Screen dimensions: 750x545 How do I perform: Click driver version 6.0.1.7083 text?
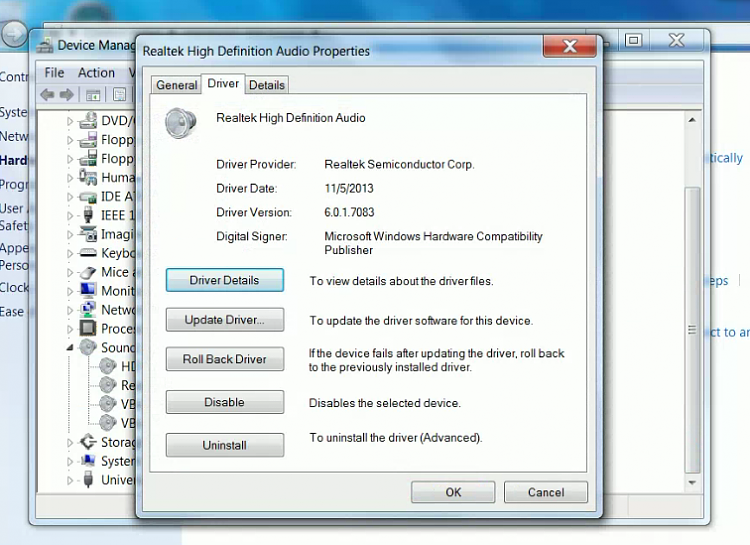click(349, 212)
